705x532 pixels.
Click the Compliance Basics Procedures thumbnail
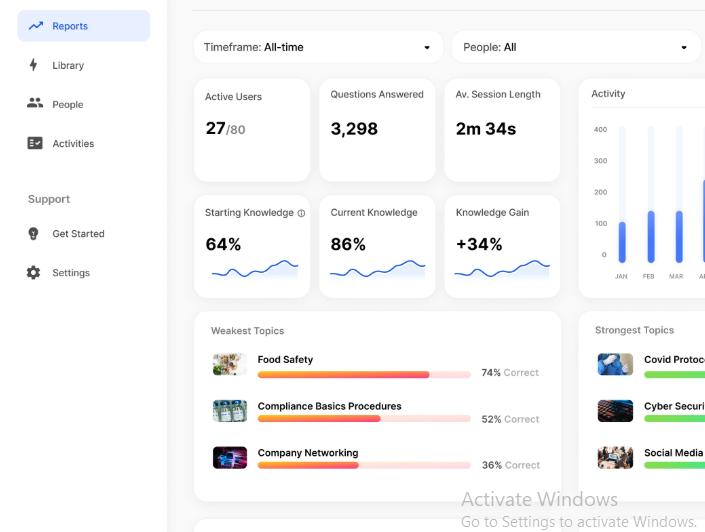[x=230, y=411]
